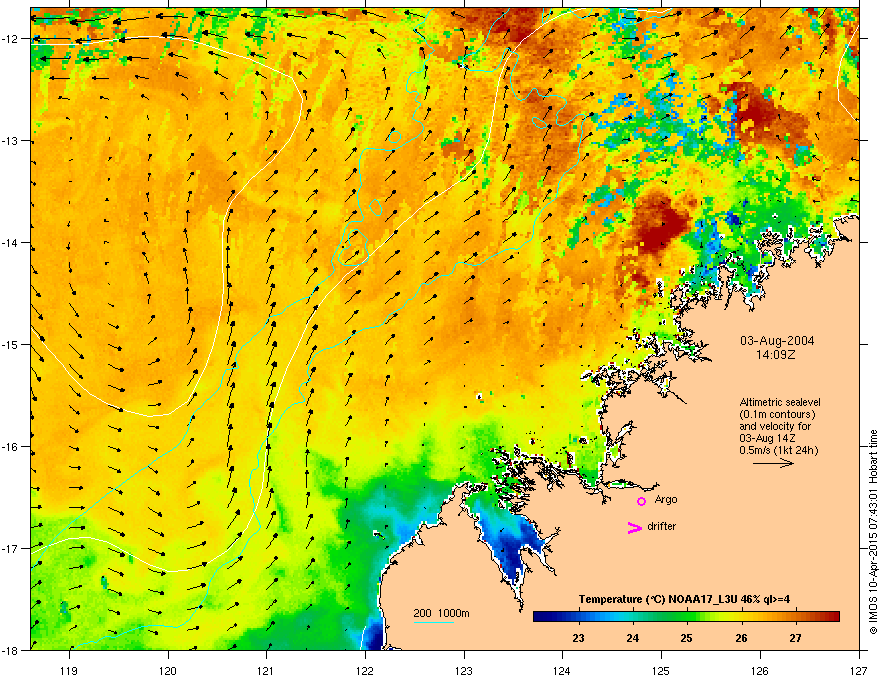Screen dimensions: 880x680
Task: Click the longitude axis label 125
Action: [x=661, y=670]
